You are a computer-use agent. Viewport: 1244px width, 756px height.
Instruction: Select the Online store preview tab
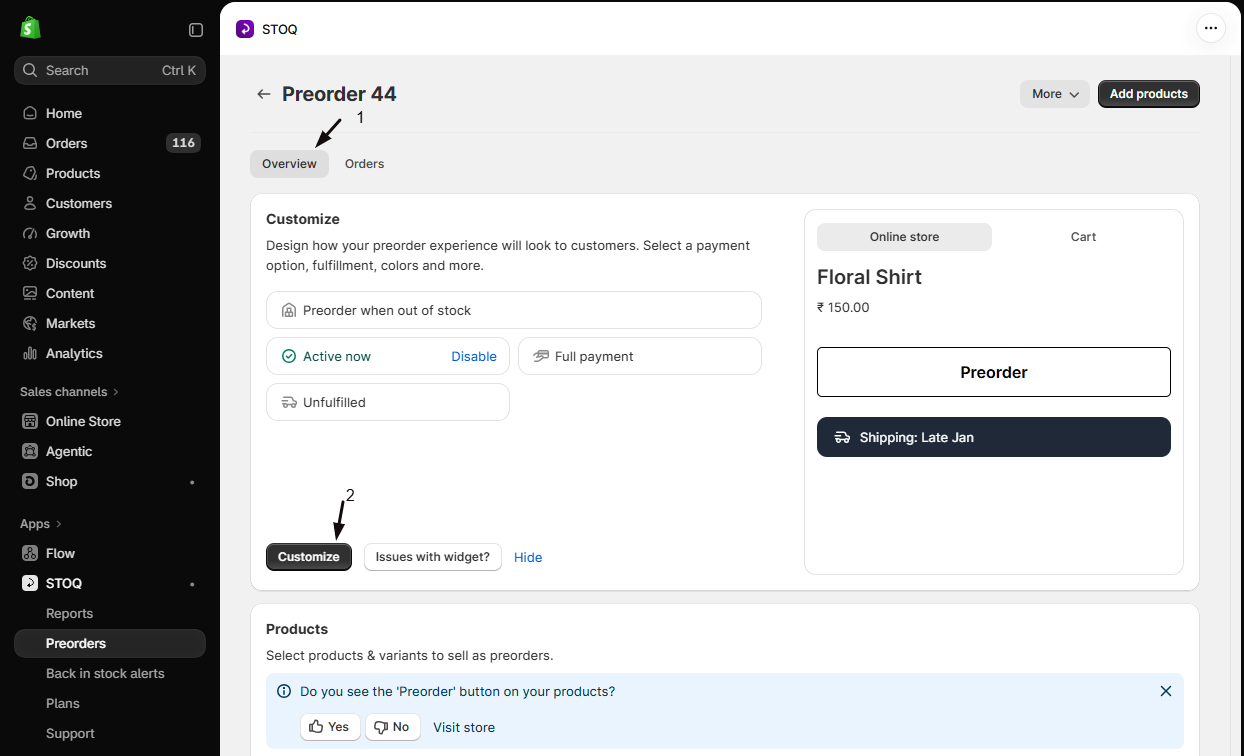click(904, 237)
